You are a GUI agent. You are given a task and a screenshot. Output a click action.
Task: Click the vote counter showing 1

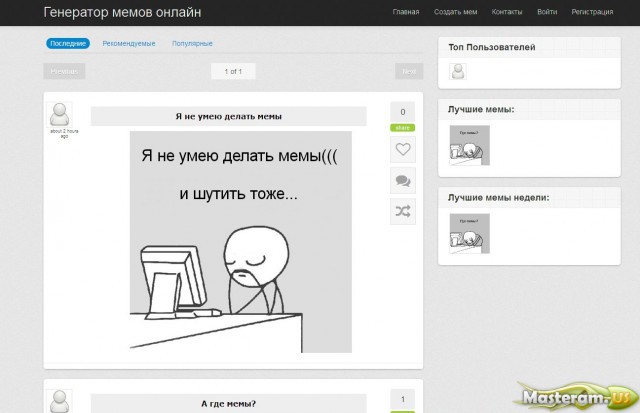[403, 399]
